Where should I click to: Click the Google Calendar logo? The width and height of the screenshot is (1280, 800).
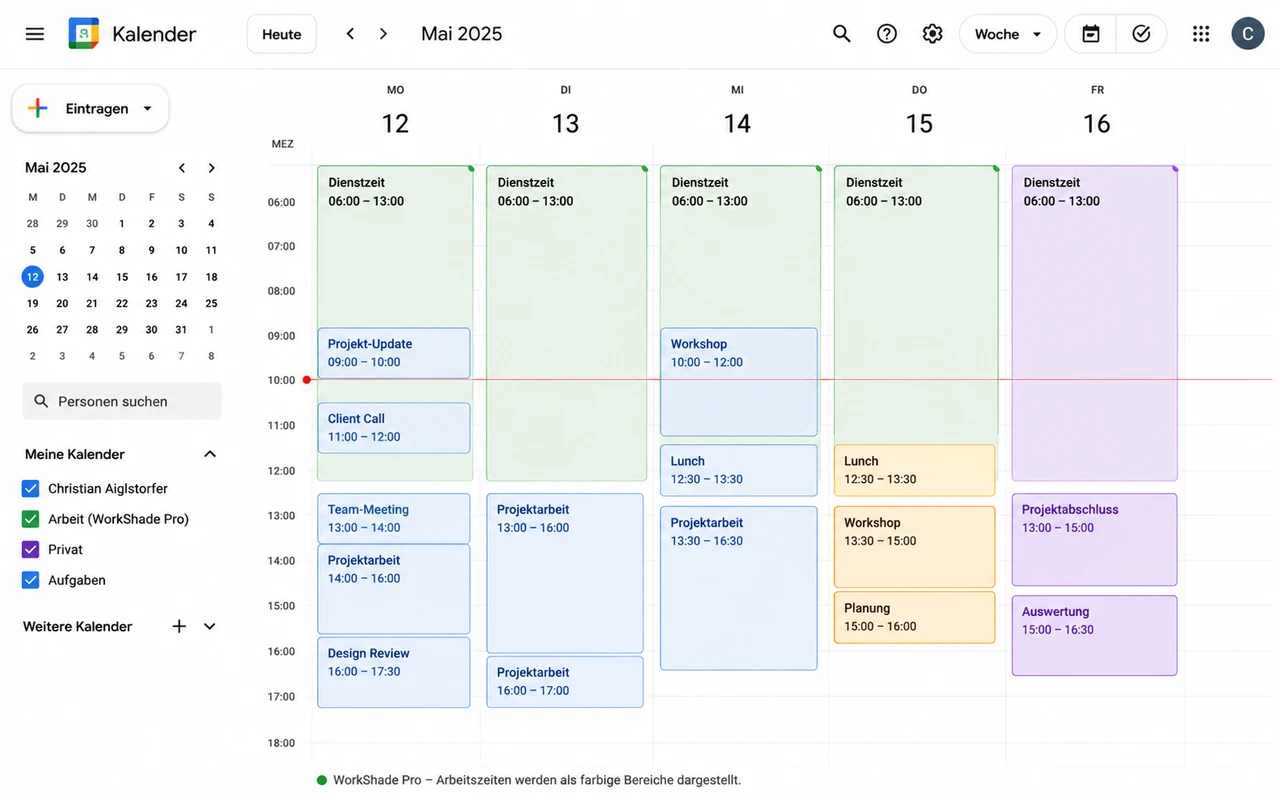(x=84, y=34)
